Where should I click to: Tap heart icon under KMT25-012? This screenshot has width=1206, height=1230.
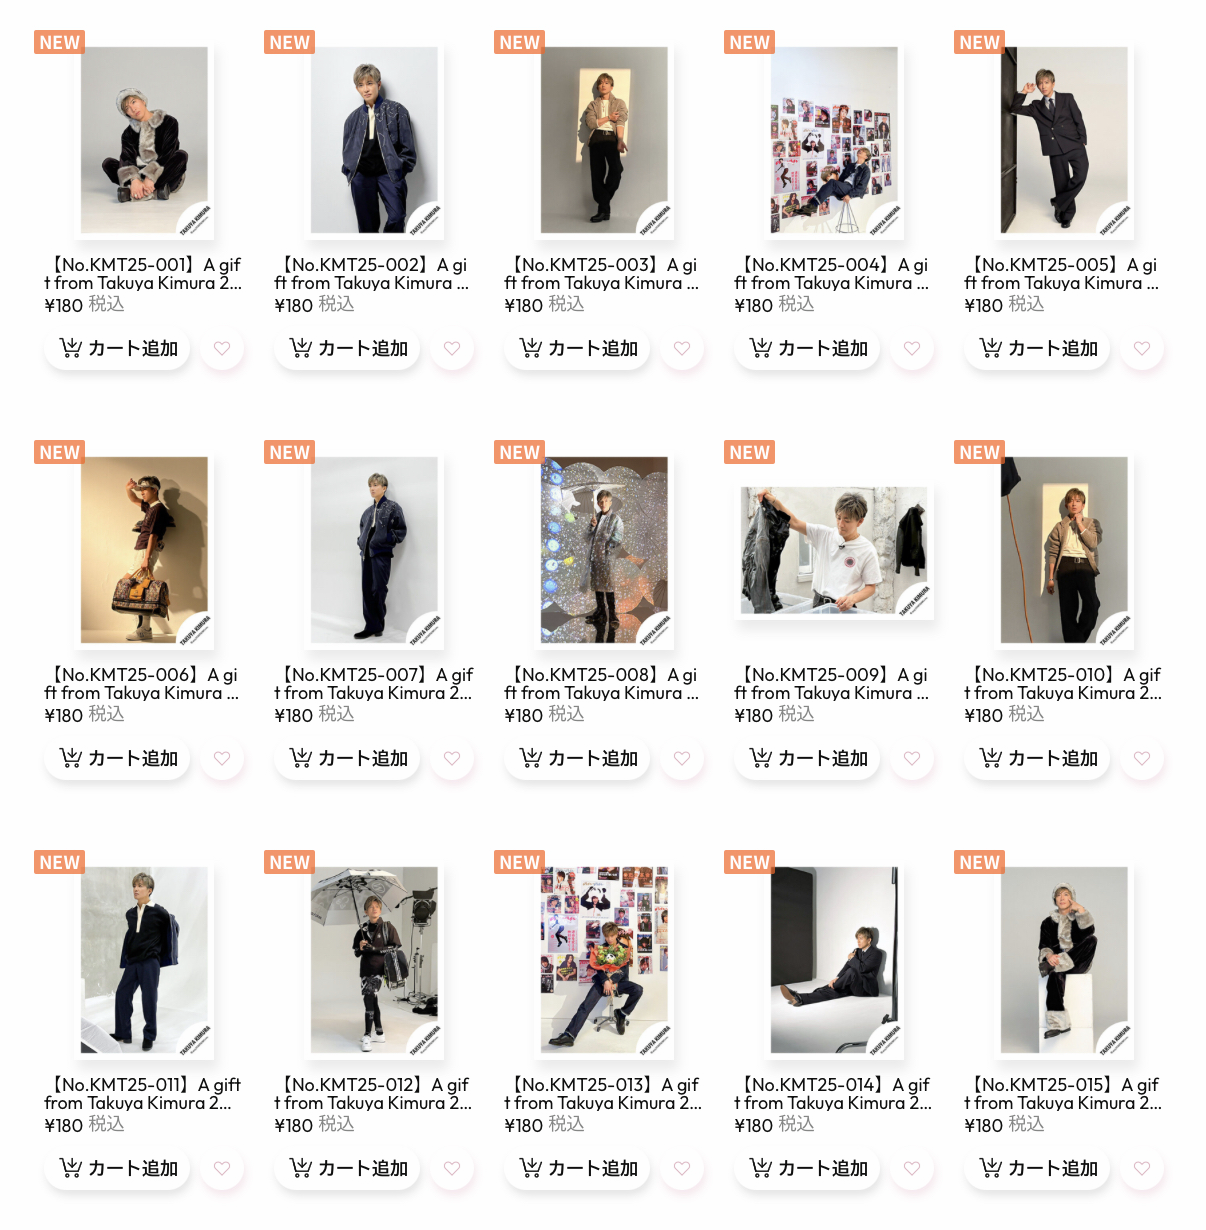[x=452, y=1168]
